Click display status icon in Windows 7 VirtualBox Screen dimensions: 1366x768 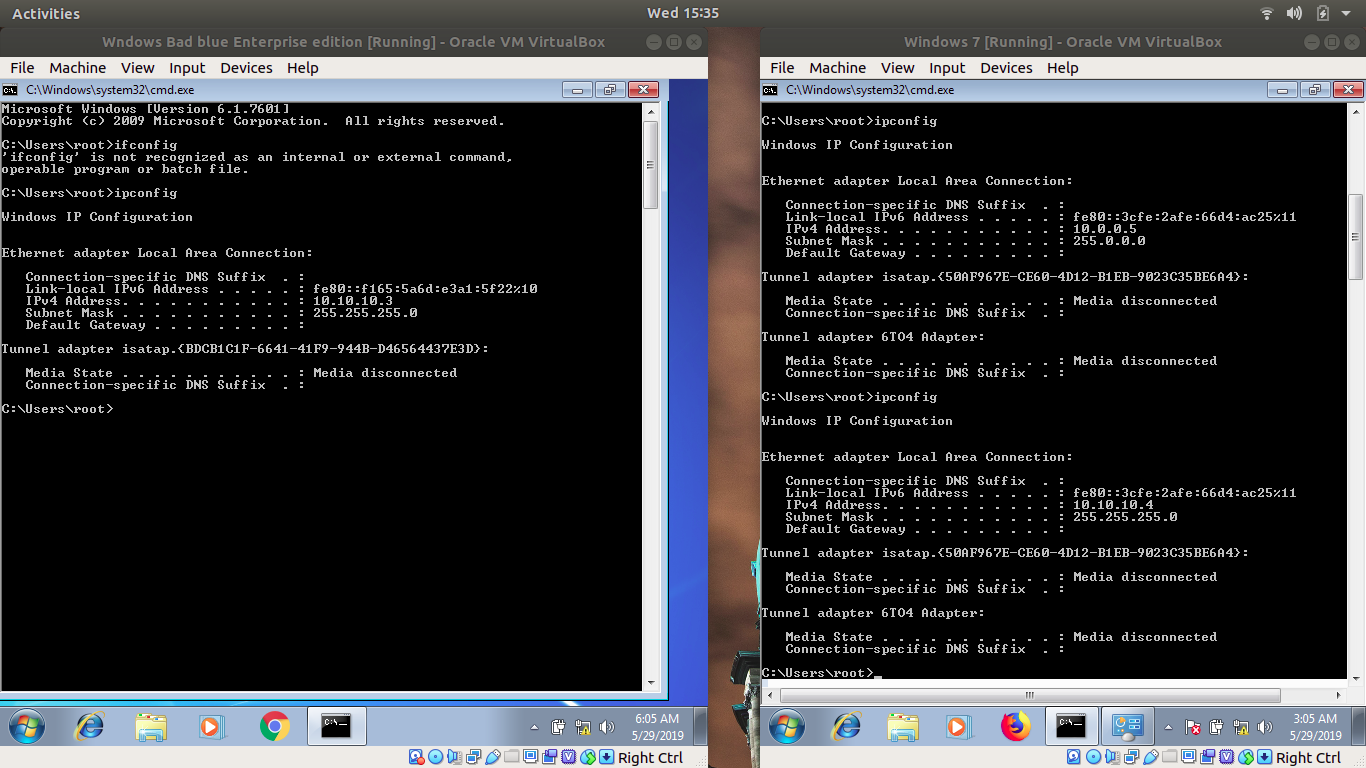(x=1188, y=756)
